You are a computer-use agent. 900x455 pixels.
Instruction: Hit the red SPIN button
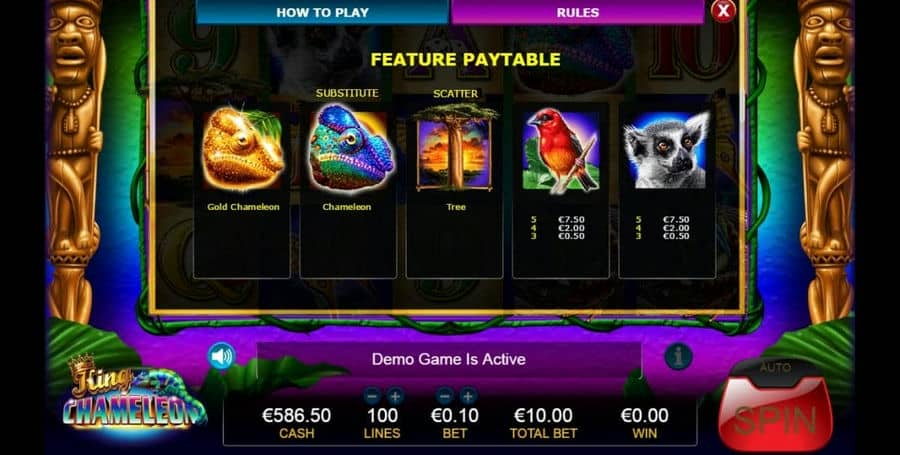pyautogui.click(x=775, y=414)
